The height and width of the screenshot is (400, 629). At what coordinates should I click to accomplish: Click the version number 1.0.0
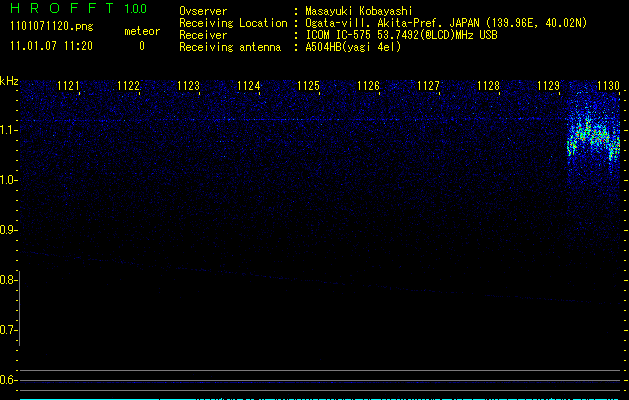point(136,9)
